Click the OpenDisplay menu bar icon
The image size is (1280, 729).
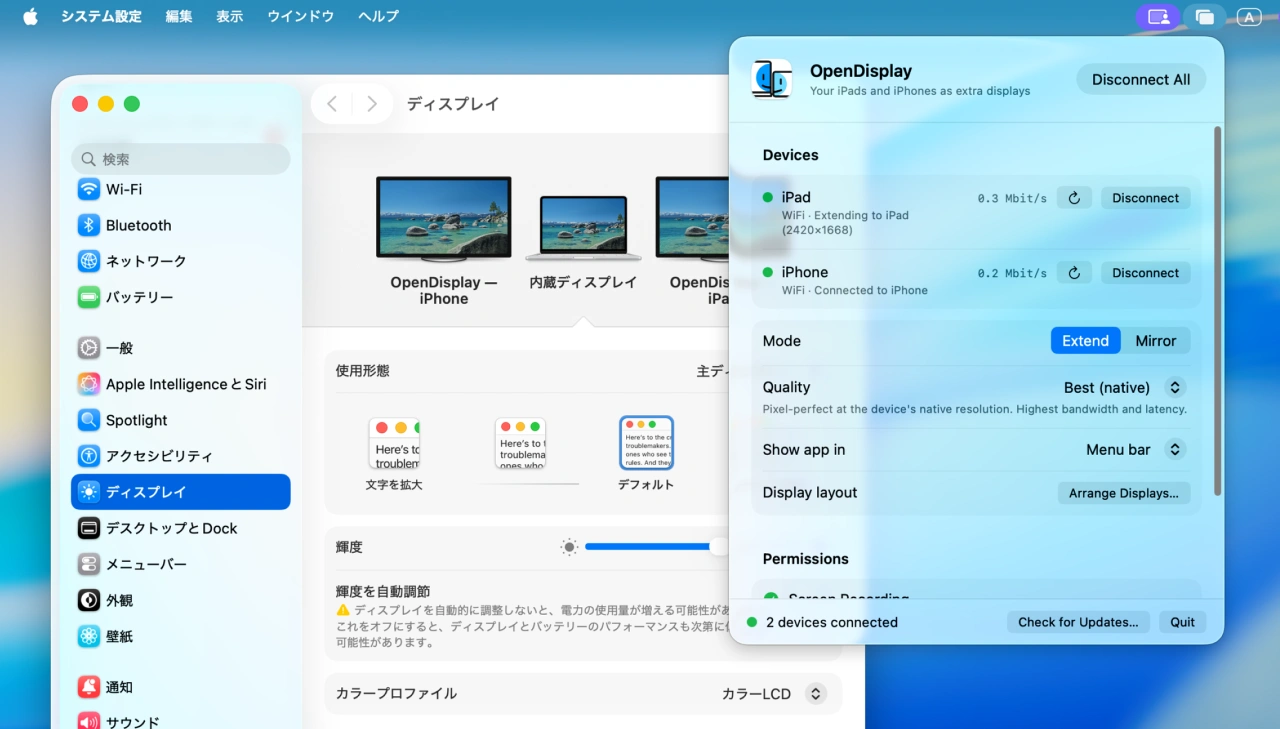[1158, 16]
